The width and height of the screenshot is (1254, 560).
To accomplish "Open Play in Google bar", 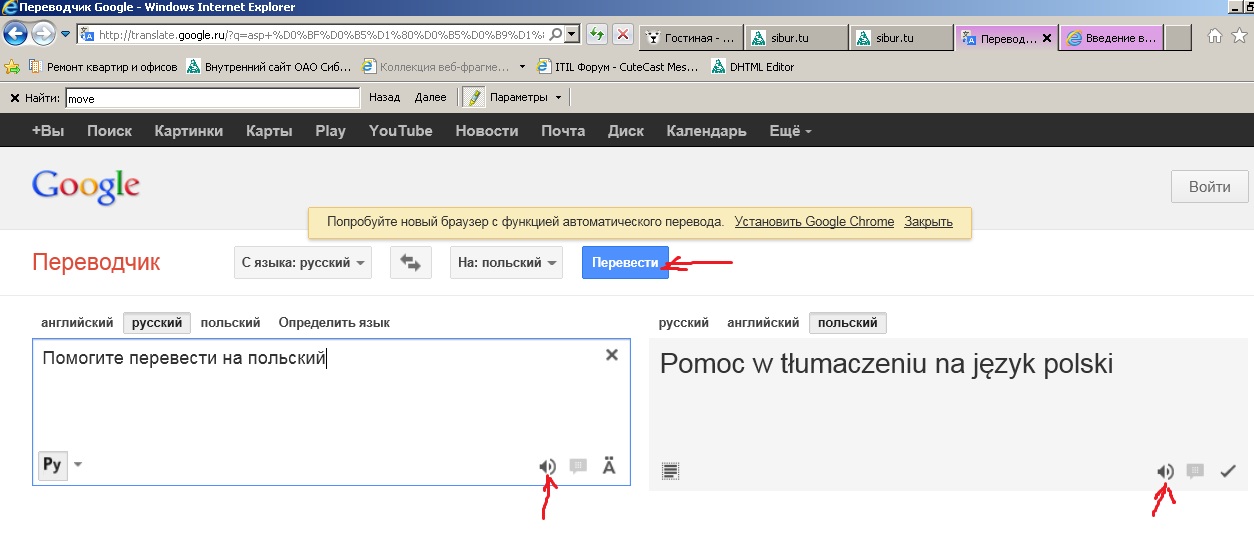I will click(330, 131).
